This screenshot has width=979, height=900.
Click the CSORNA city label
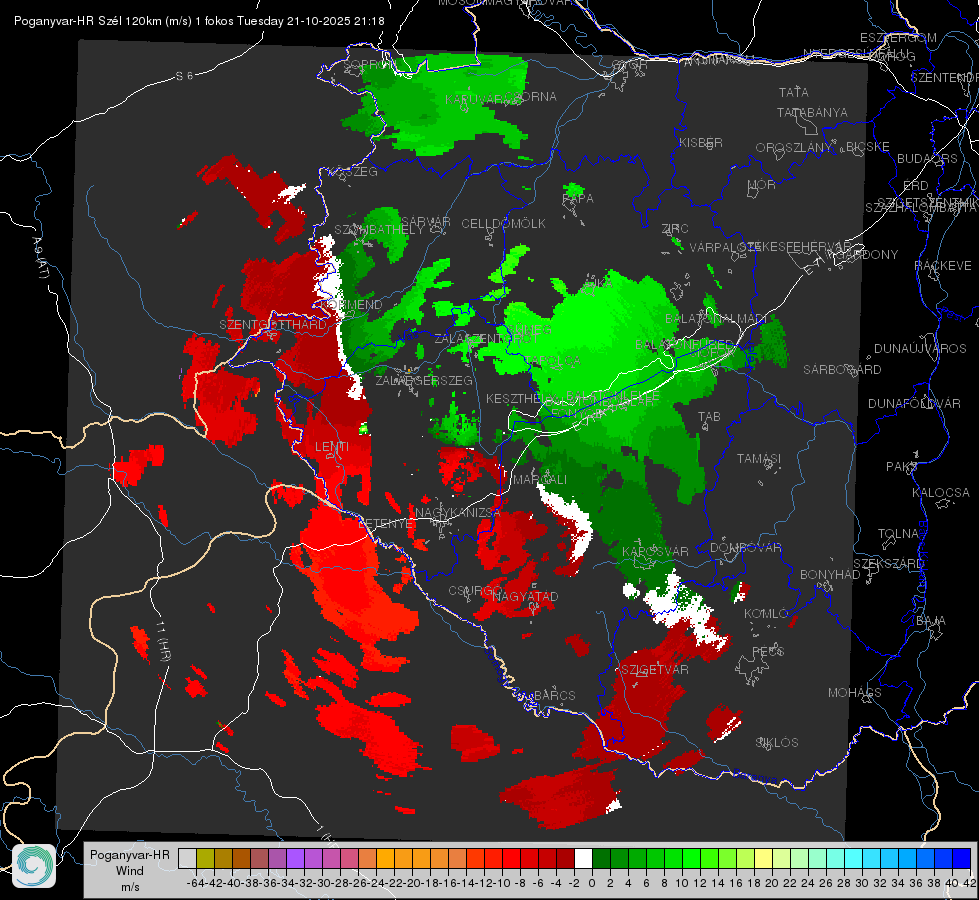[530, 97]
